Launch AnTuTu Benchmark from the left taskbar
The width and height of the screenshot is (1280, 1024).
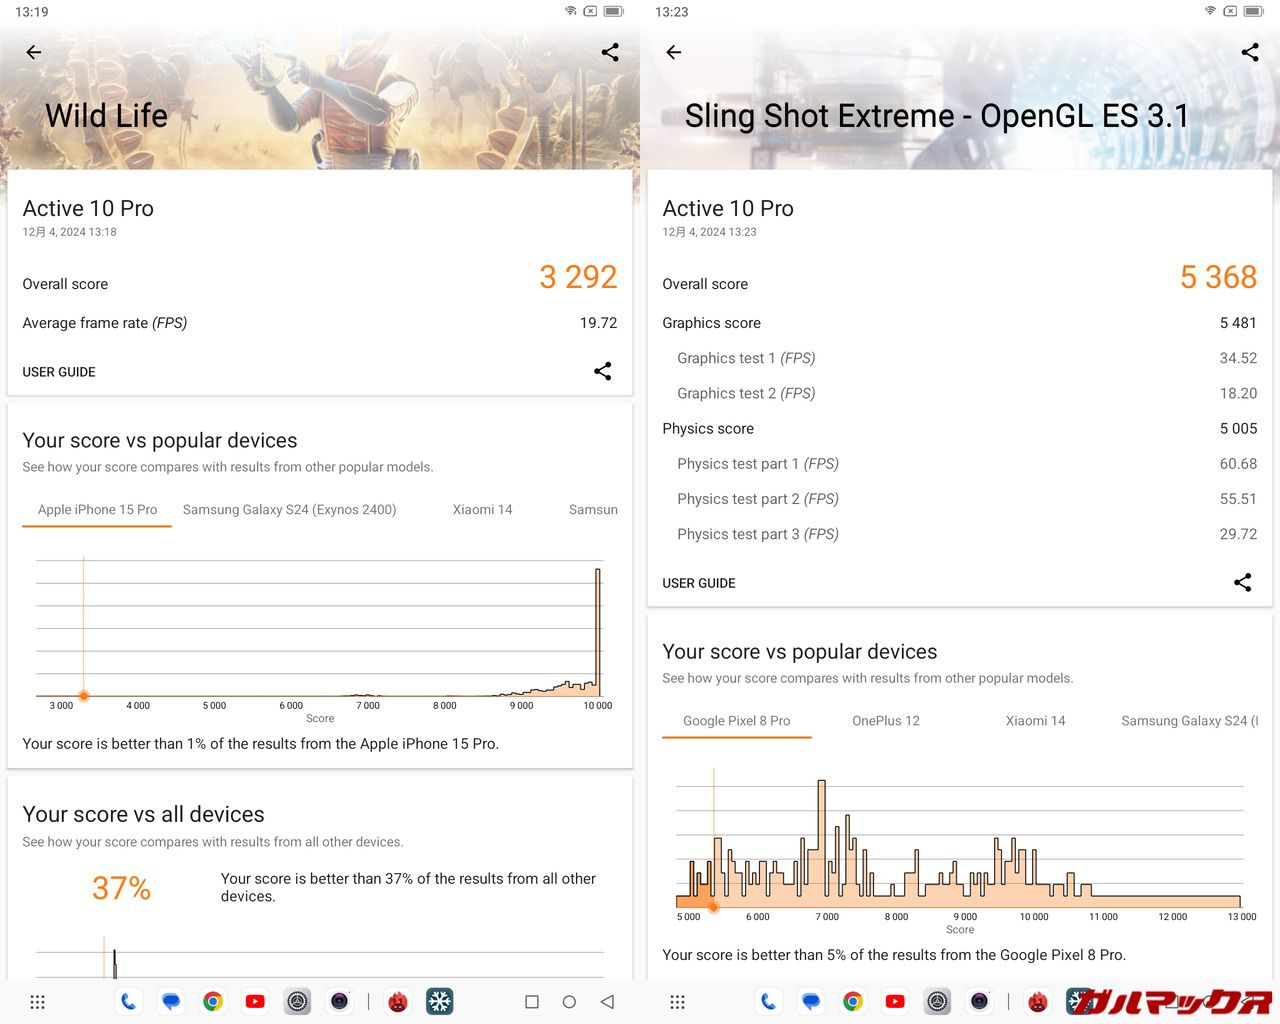coord(398,1001)
